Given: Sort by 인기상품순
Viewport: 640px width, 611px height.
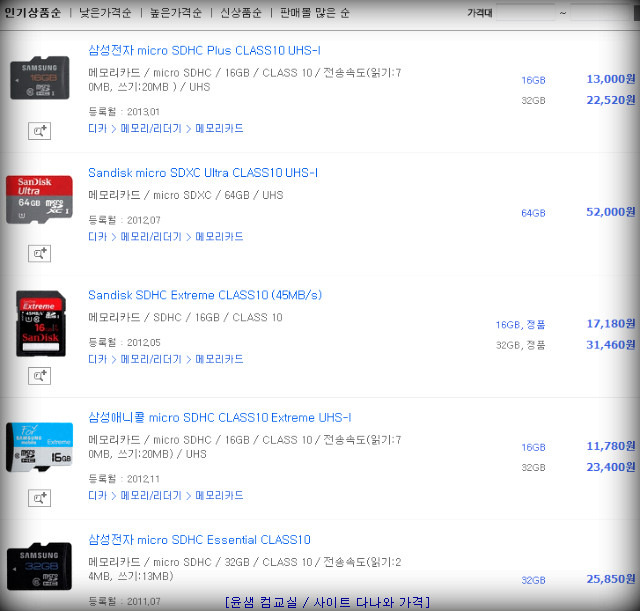Looking at the screenshot, I should (x=33, y=13).
